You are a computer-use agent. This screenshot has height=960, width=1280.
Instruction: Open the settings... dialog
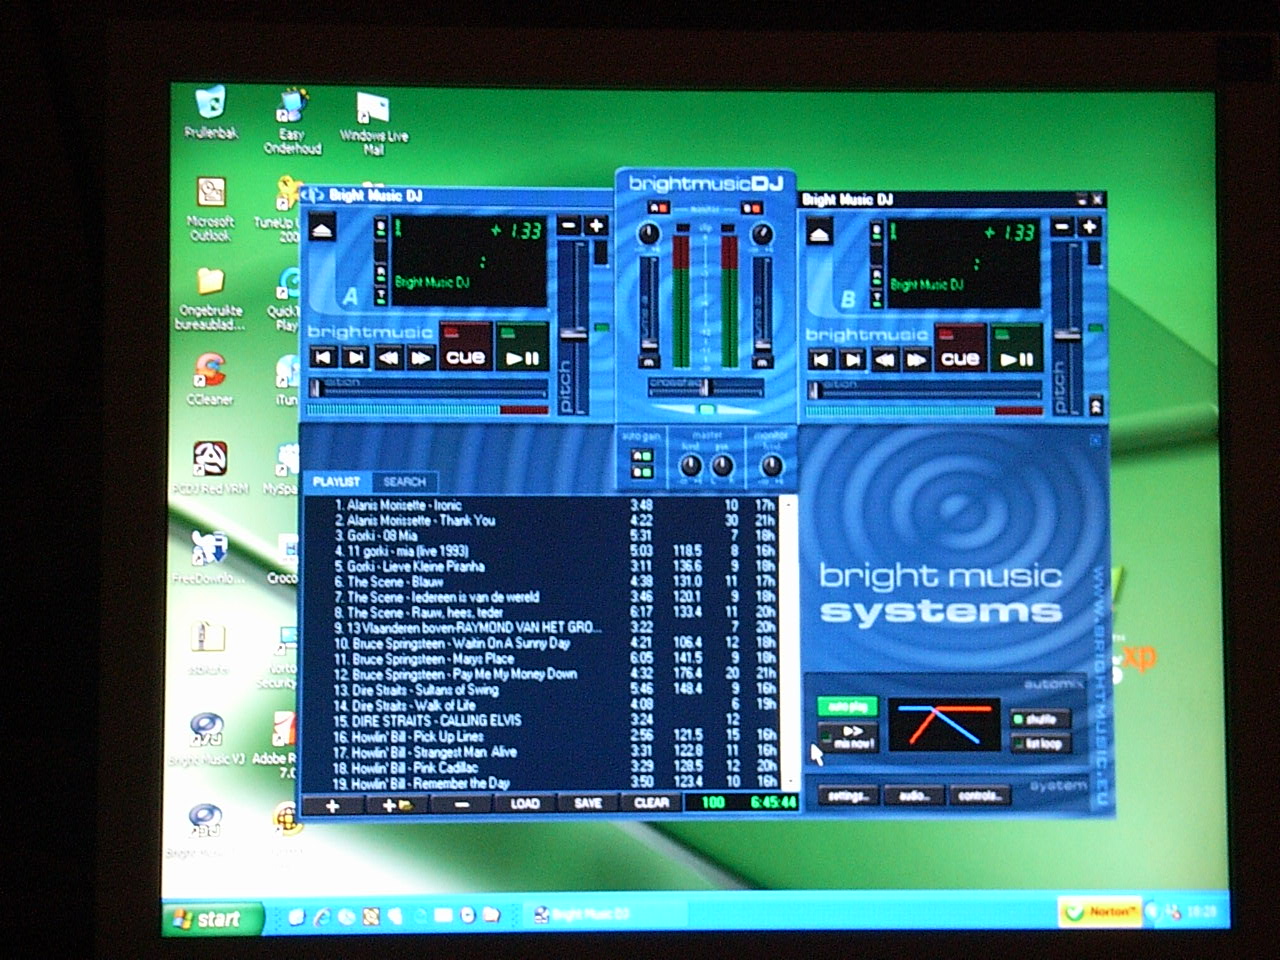848,796
